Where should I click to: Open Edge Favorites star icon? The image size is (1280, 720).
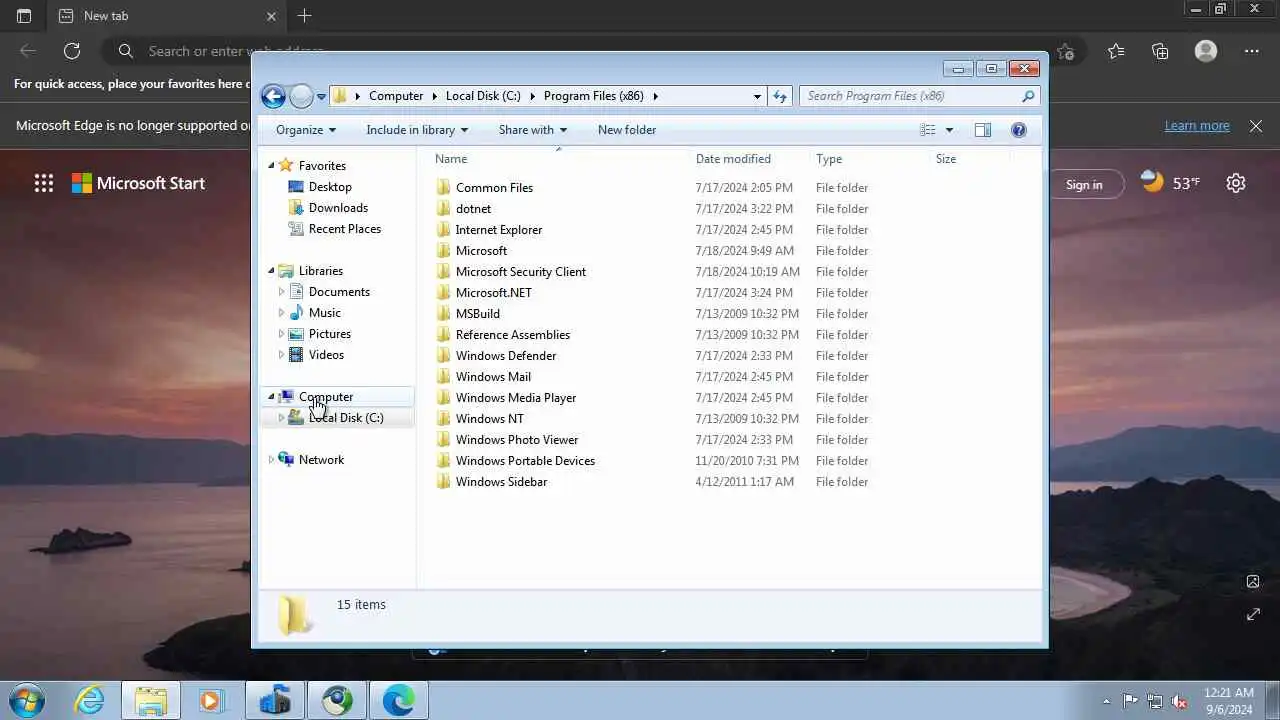tap(1116, 51)
